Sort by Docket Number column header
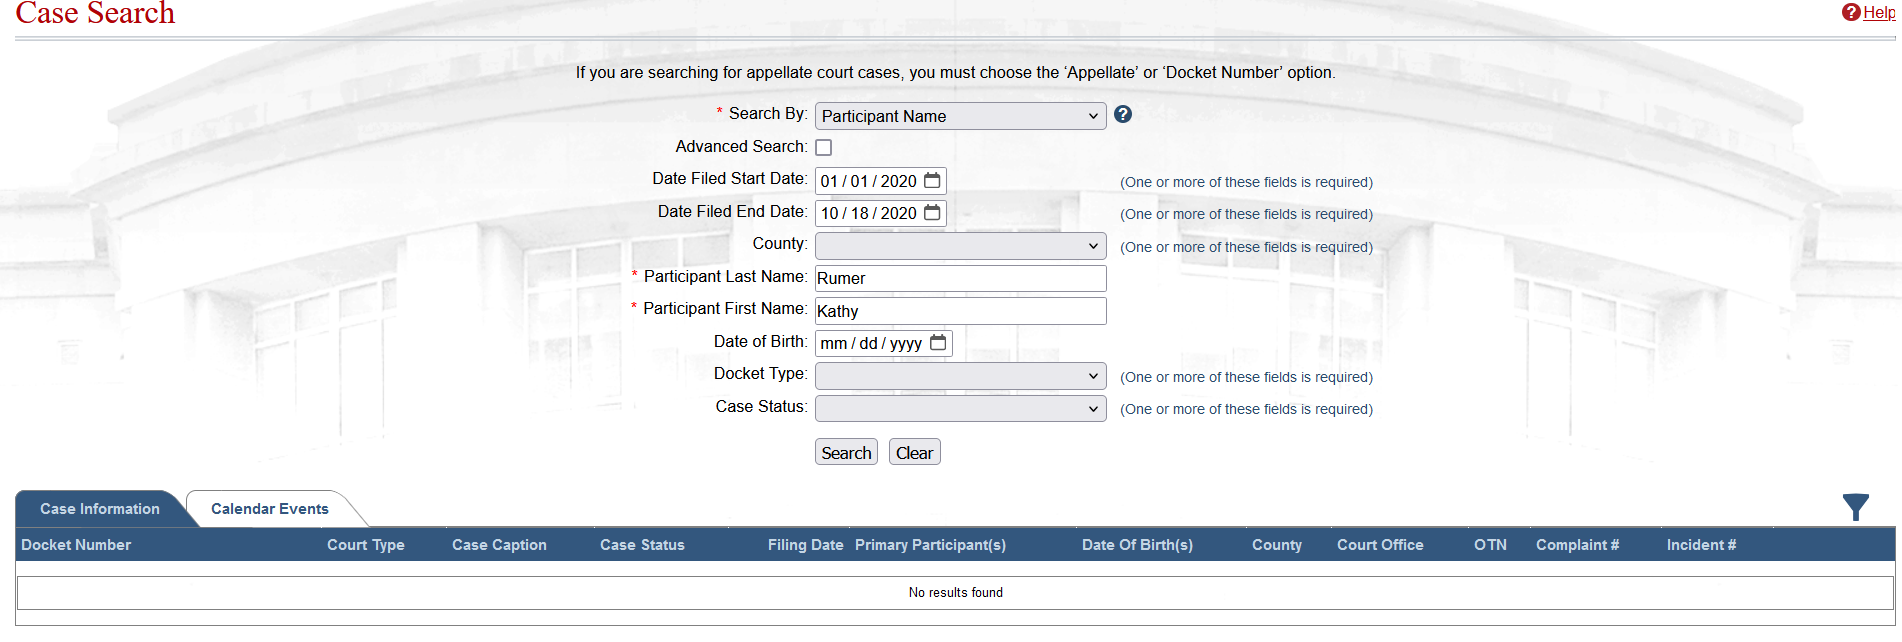Image resolution: width=1902 pixels, height=642 pixels. click(76, 545)
